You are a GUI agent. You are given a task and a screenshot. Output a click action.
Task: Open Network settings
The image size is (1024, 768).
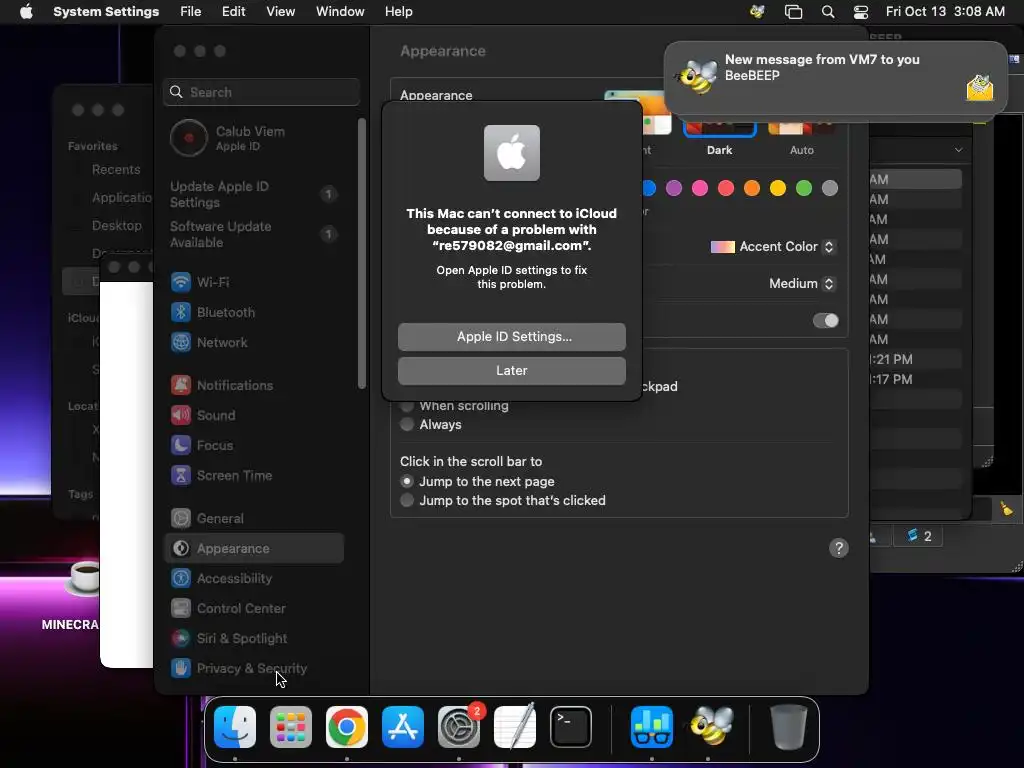click(255, 342)
